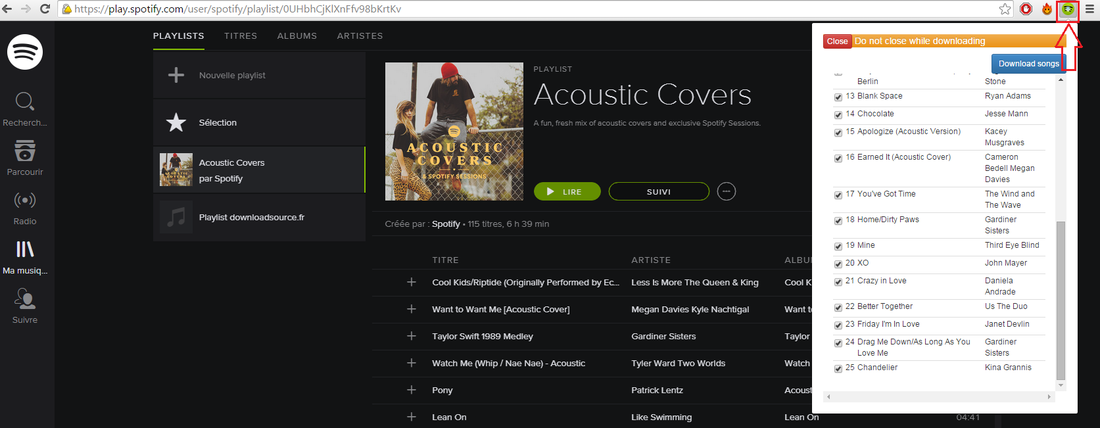The image size is (1100, 428).
Task: Click the Acoustic Covers album artwork
Action: [x=454, y=132]
